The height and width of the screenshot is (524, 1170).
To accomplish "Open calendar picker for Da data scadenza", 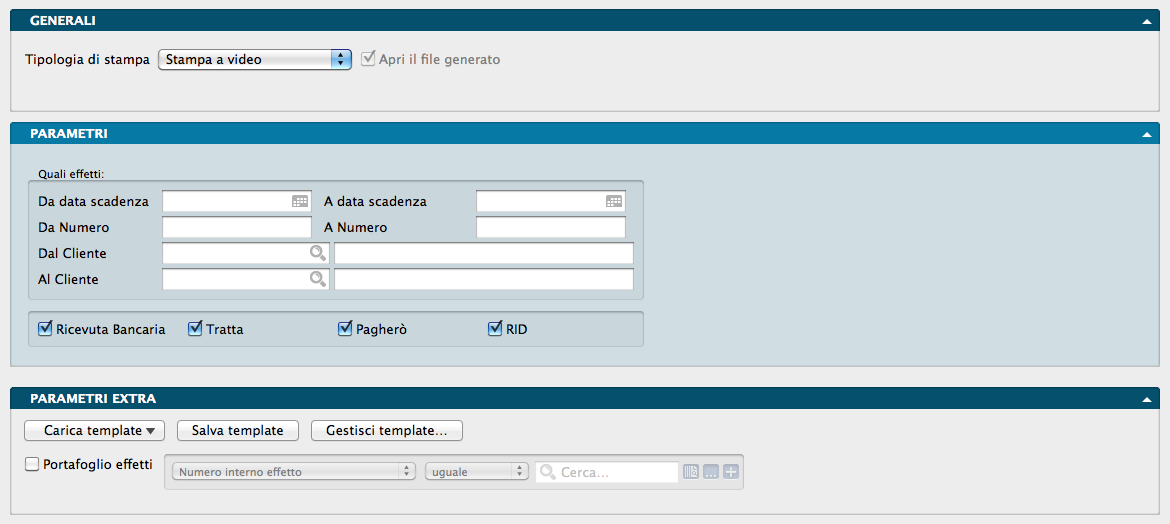I will 300,201.
